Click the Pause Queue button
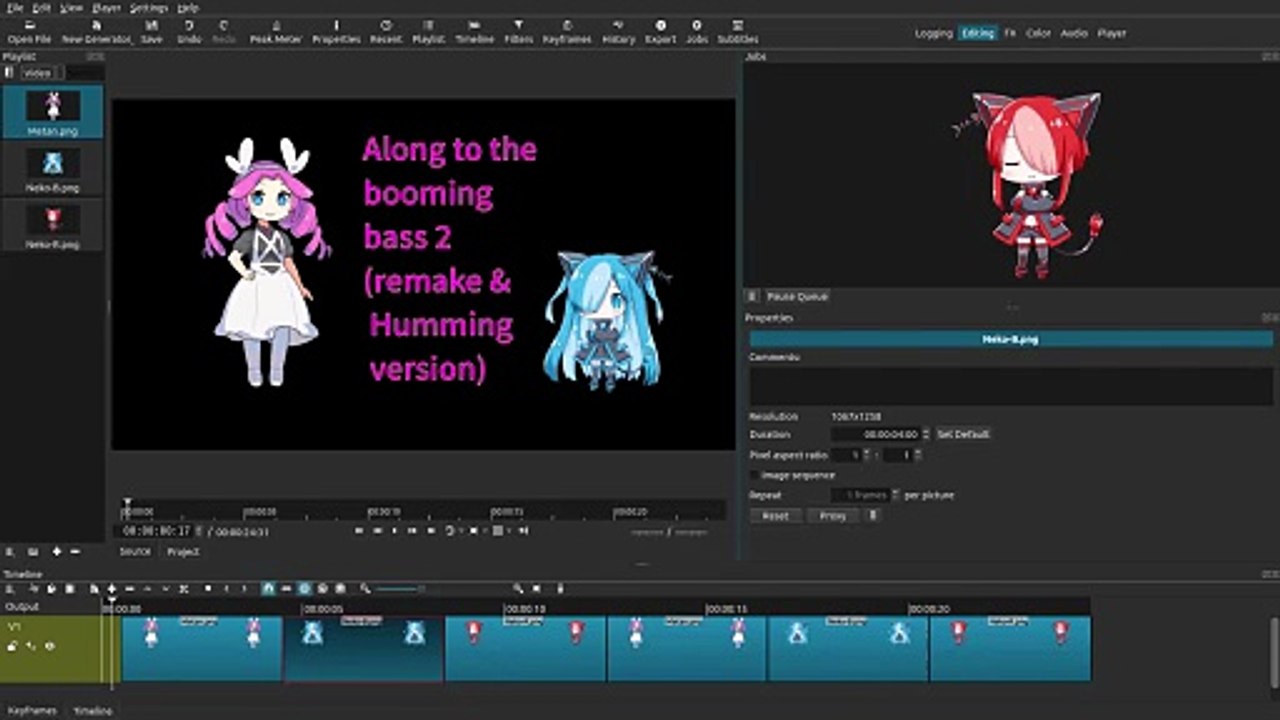 click(797, 296)
